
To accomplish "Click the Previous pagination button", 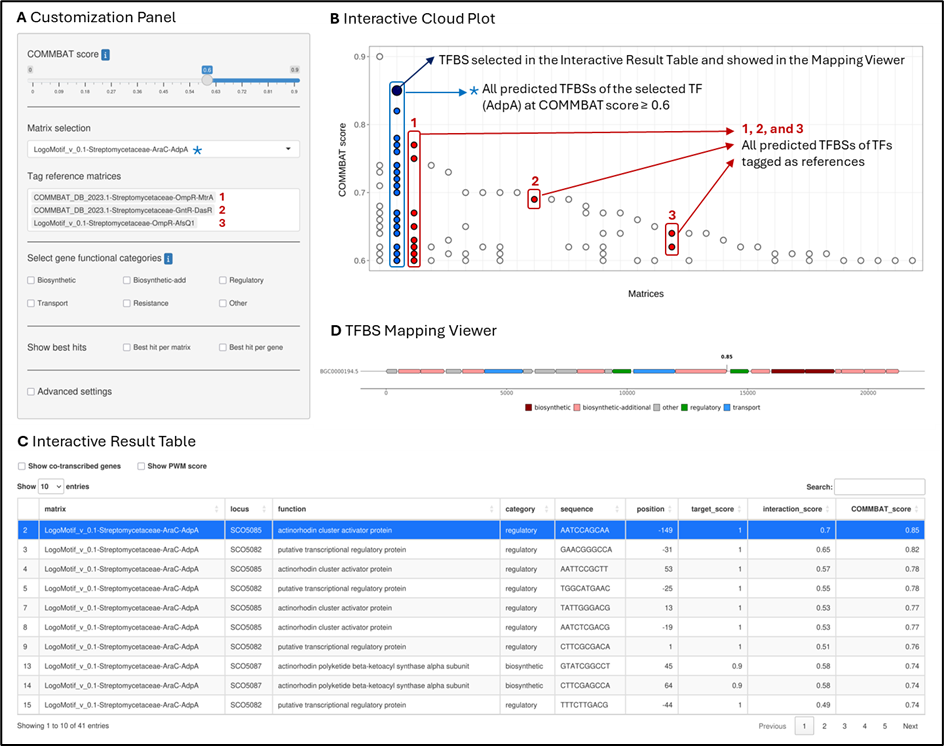I will tap(771, 726).
